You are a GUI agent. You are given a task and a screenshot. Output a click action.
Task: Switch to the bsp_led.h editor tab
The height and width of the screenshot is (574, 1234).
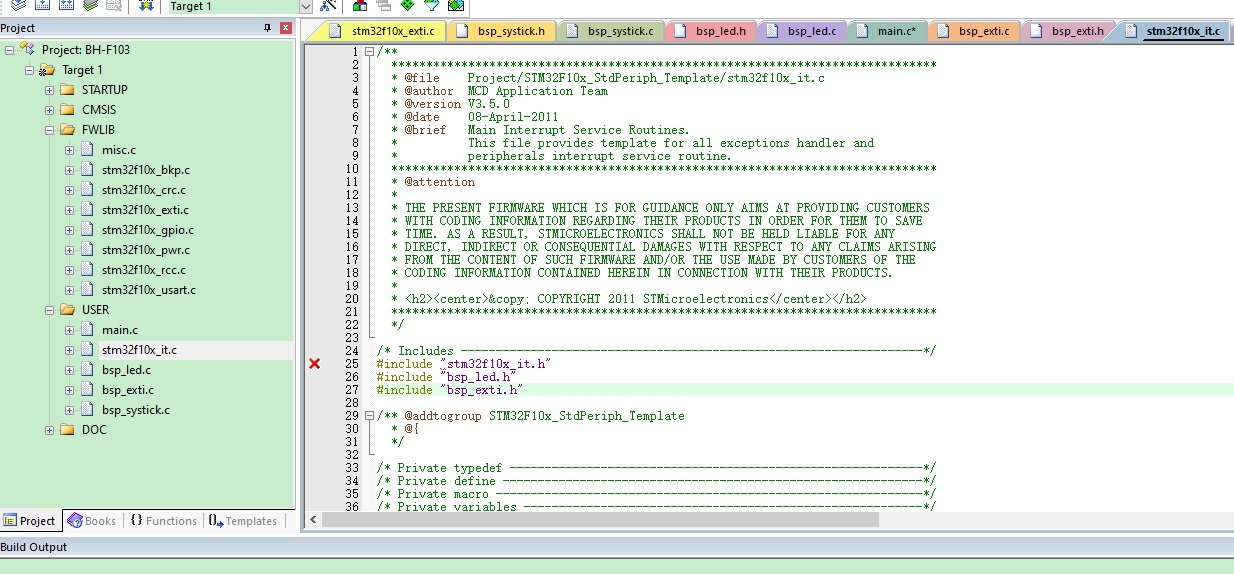pos(711,31)
